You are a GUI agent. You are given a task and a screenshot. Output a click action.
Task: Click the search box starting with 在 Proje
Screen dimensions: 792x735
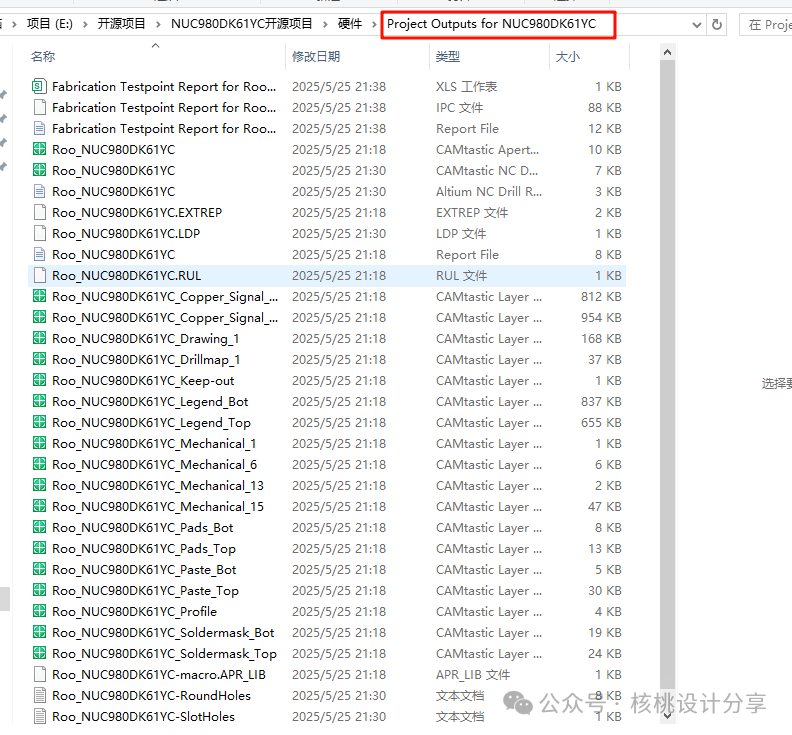pos(766,24)
